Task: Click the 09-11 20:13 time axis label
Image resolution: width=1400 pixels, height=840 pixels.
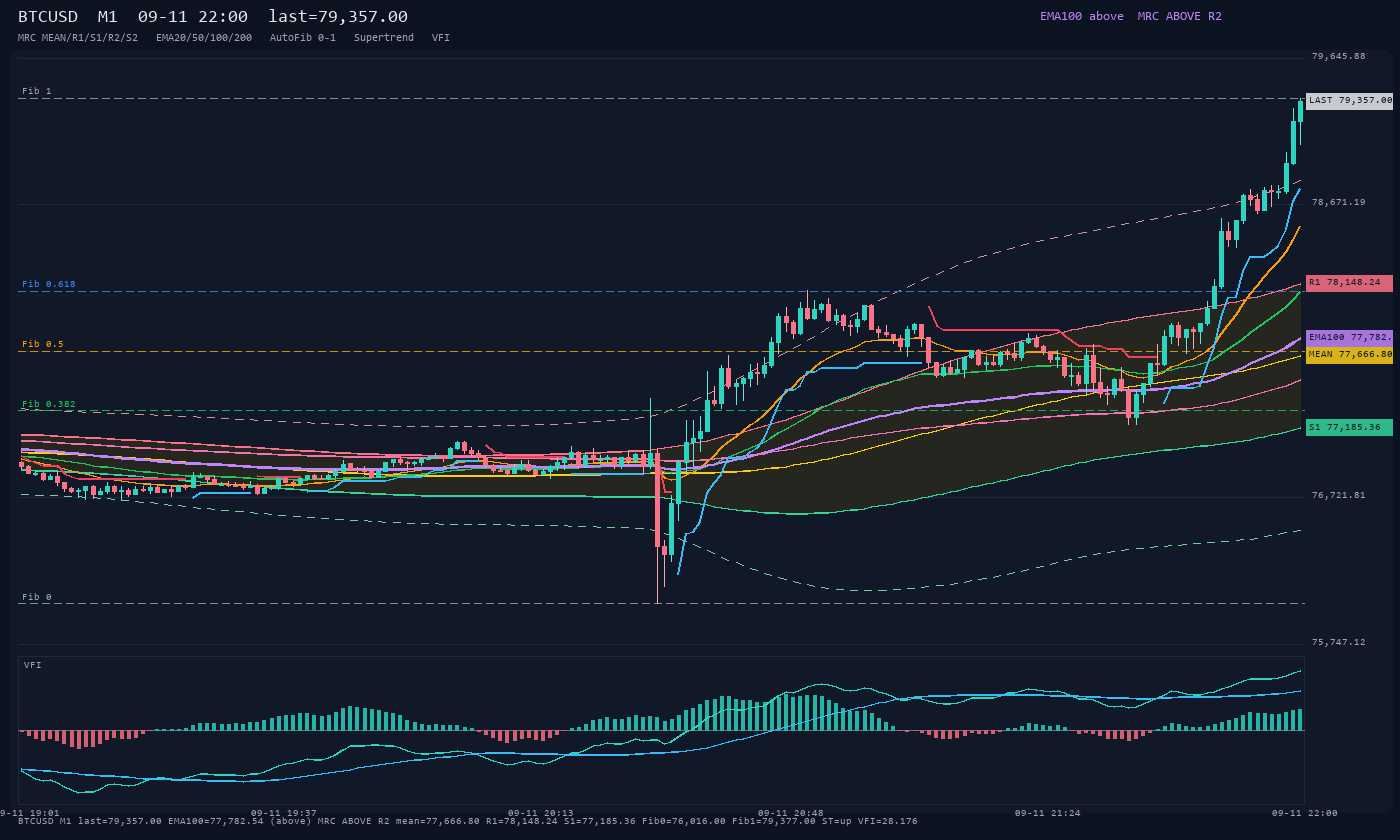Action: [x=541, y=813]
